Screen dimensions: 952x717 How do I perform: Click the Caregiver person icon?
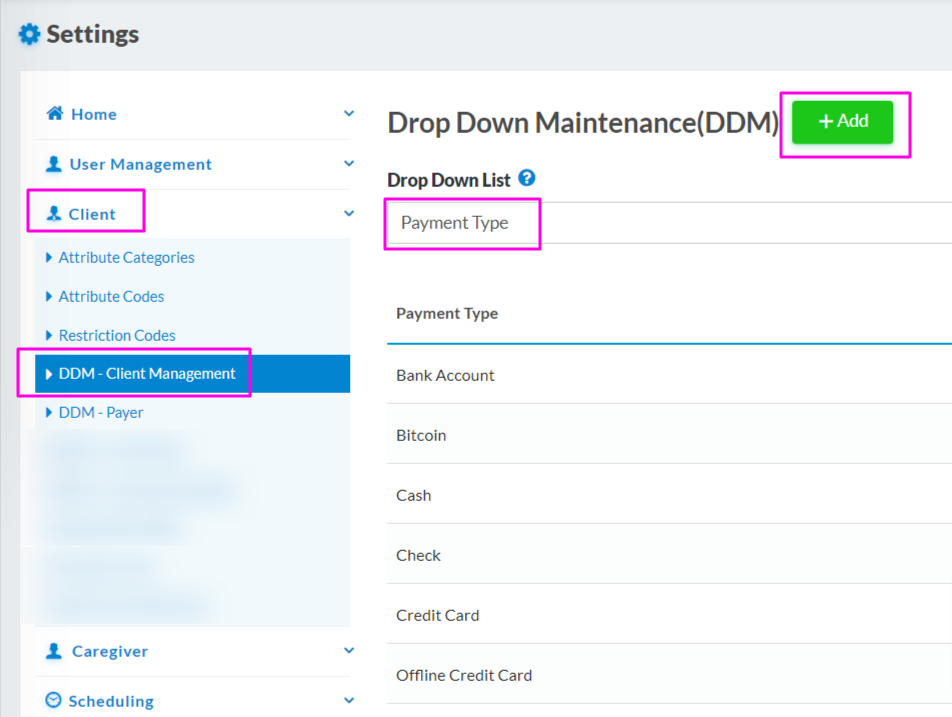pos(54,651)
